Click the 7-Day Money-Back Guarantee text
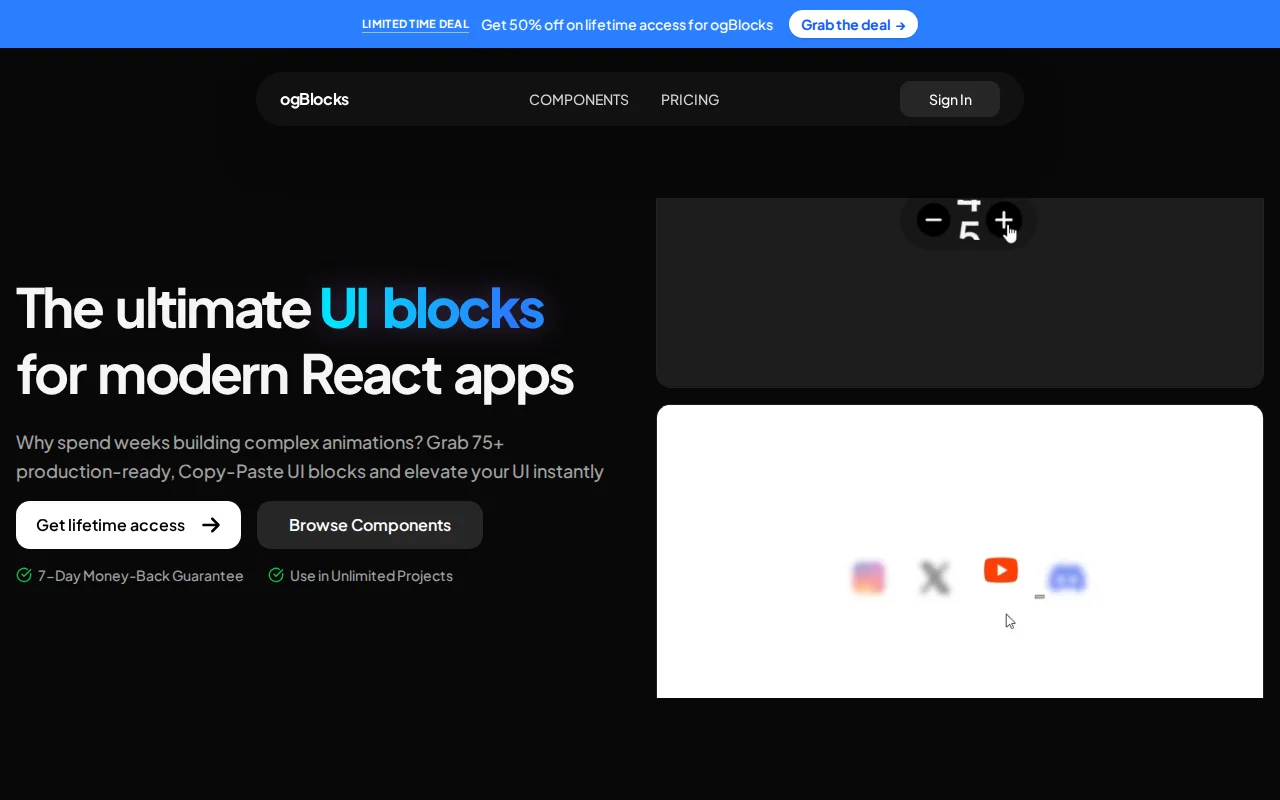Viewport: 1280px width, 800px height. (141, 576)
